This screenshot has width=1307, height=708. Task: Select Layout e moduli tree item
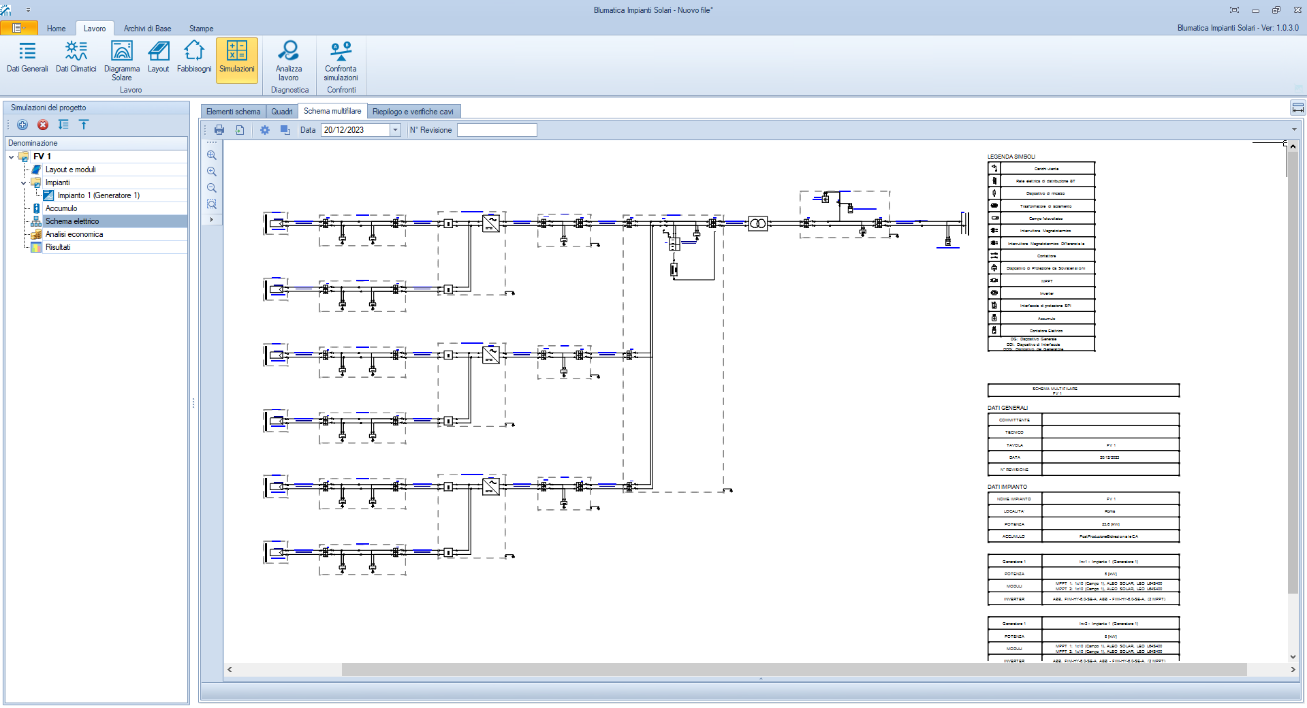pos(70,170)
